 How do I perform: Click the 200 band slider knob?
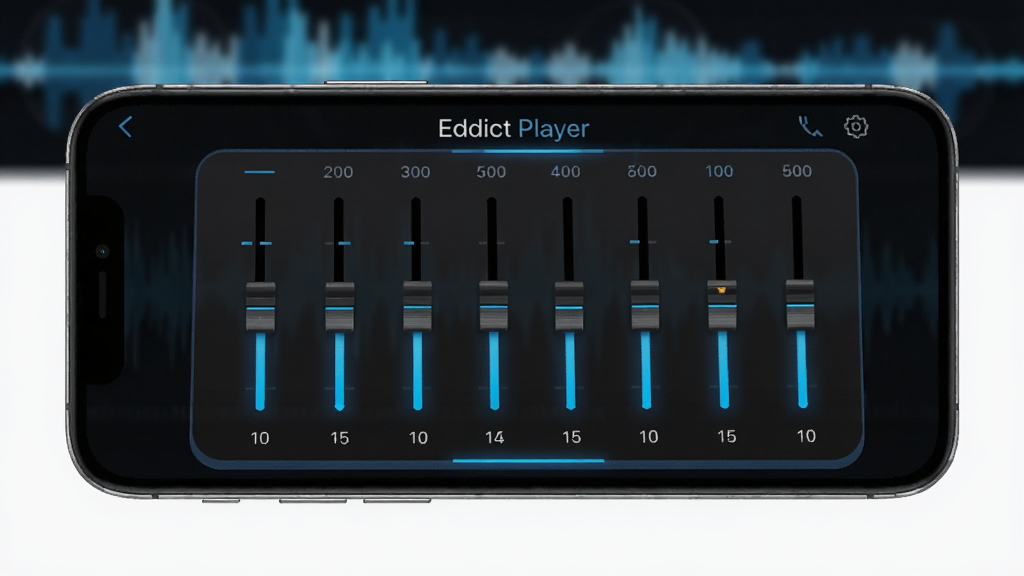point(340,306)
